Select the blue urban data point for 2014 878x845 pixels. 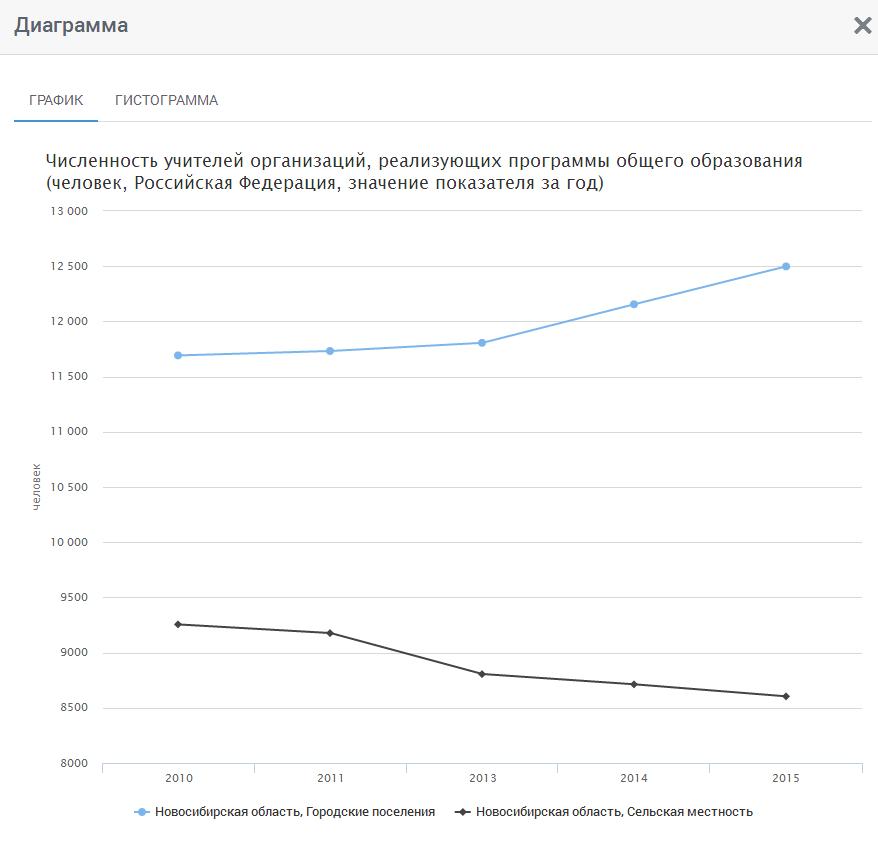634,304
